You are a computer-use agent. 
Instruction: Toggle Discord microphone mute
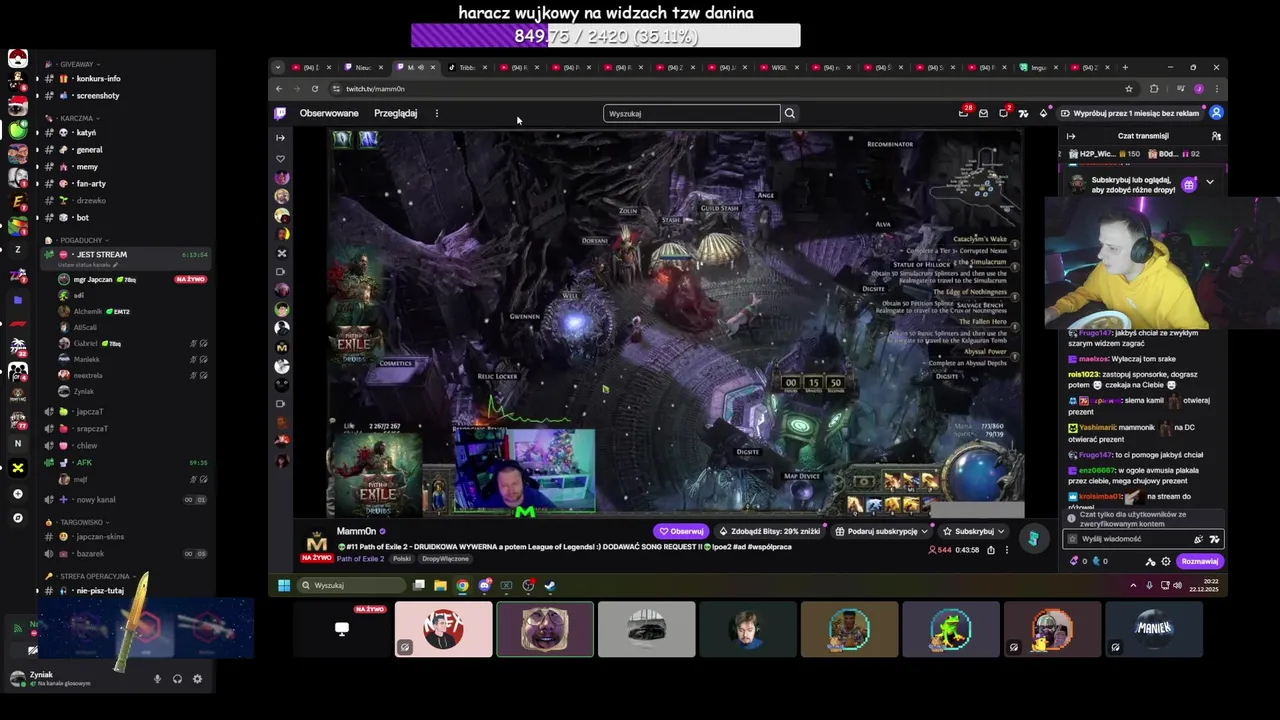pos(157,679)
